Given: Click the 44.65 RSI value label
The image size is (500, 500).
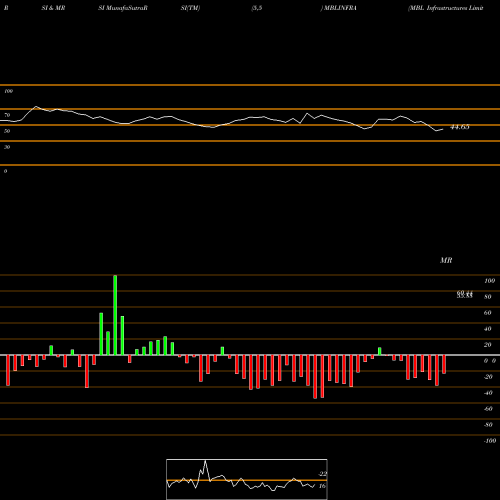Looking at the screenshot, I should coord(460,127).
